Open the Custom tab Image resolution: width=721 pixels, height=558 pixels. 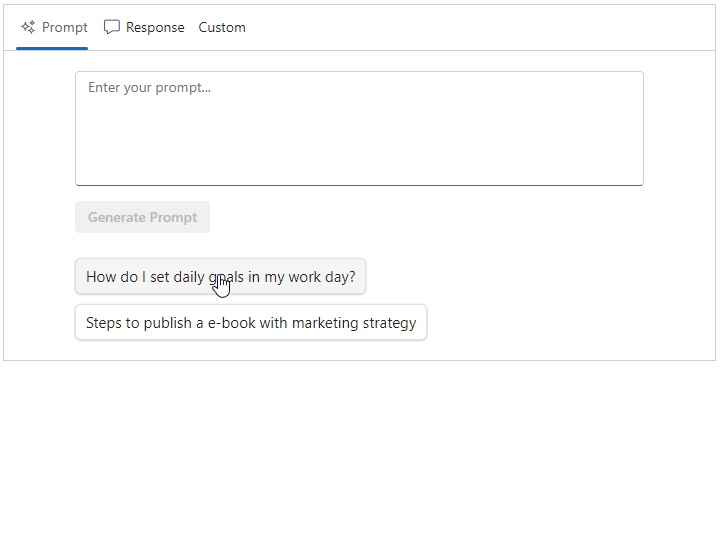222,28
